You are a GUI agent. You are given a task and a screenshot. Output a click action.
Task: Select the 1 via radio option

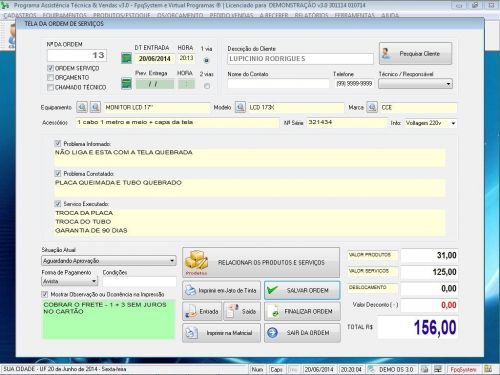pyautogui.click(x=206, y=60)
